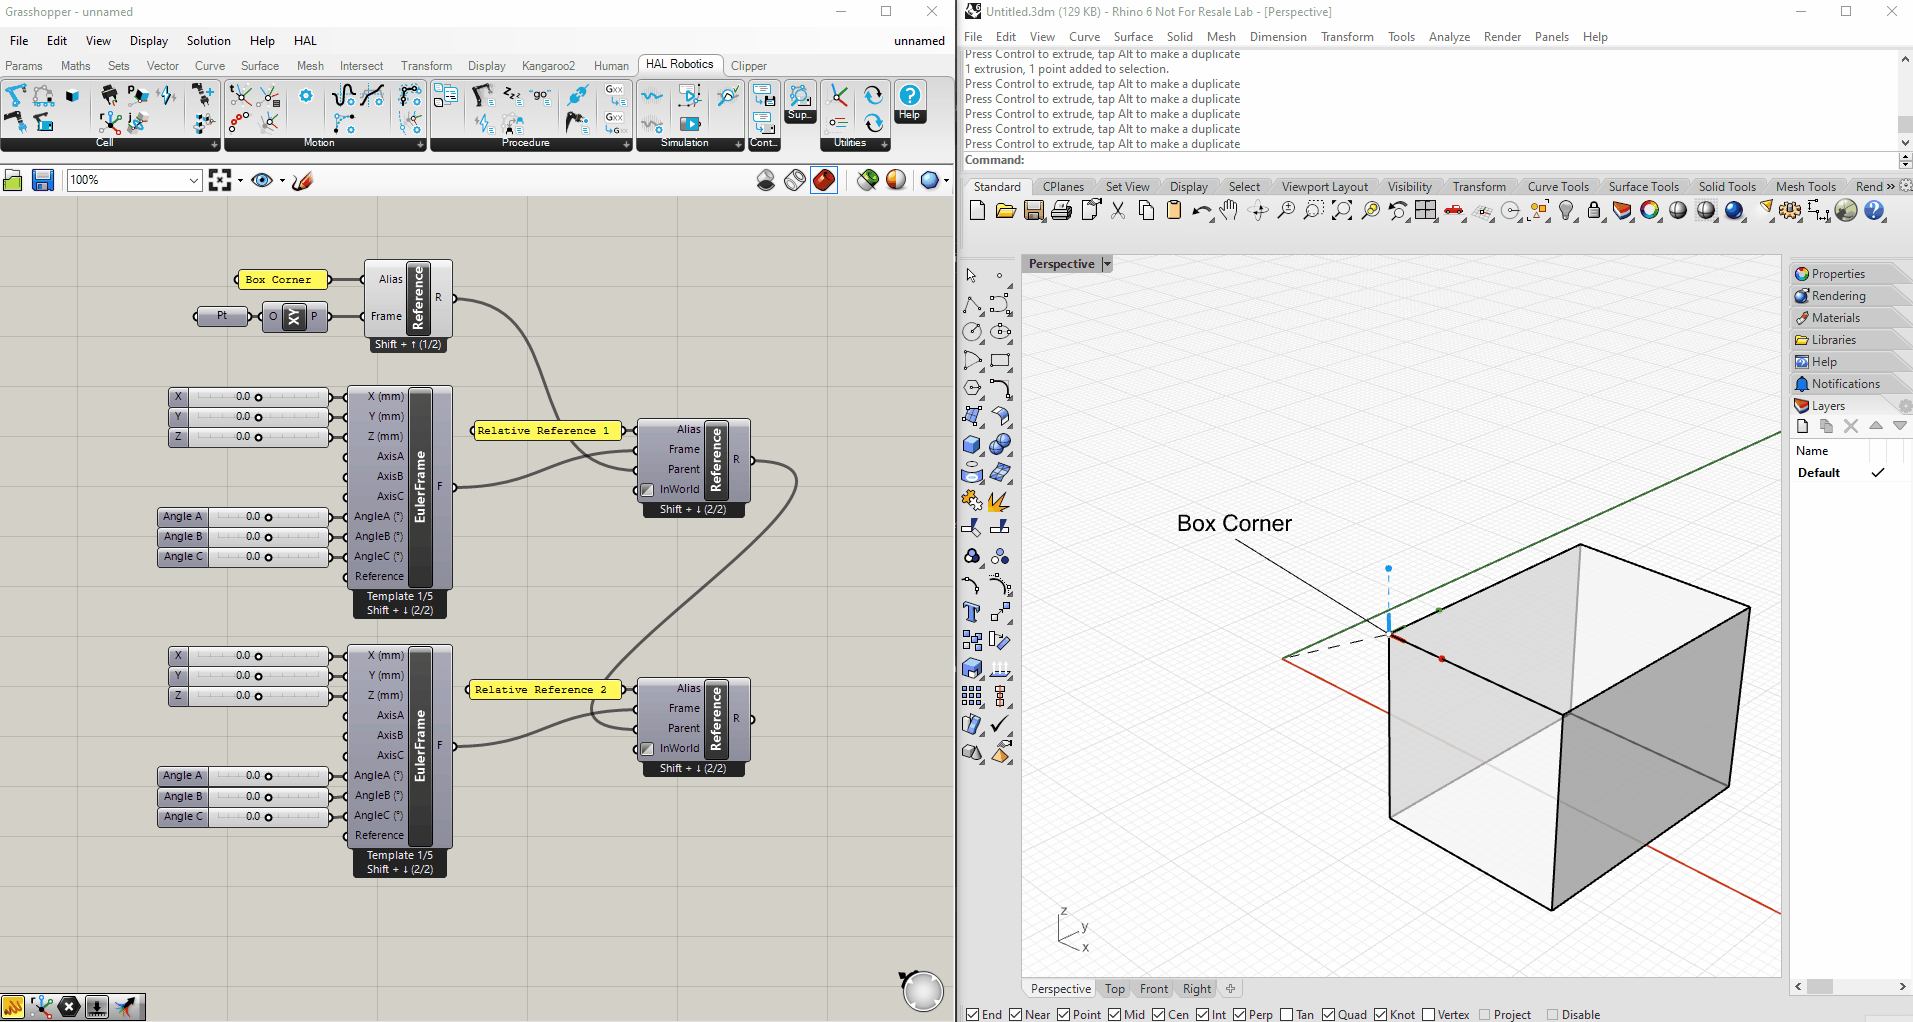The height and width of the screenshot is (1022, 1913).
Task: Click the Print icon in Rhino's Standard toolbar
Action: click(1062, 210)
